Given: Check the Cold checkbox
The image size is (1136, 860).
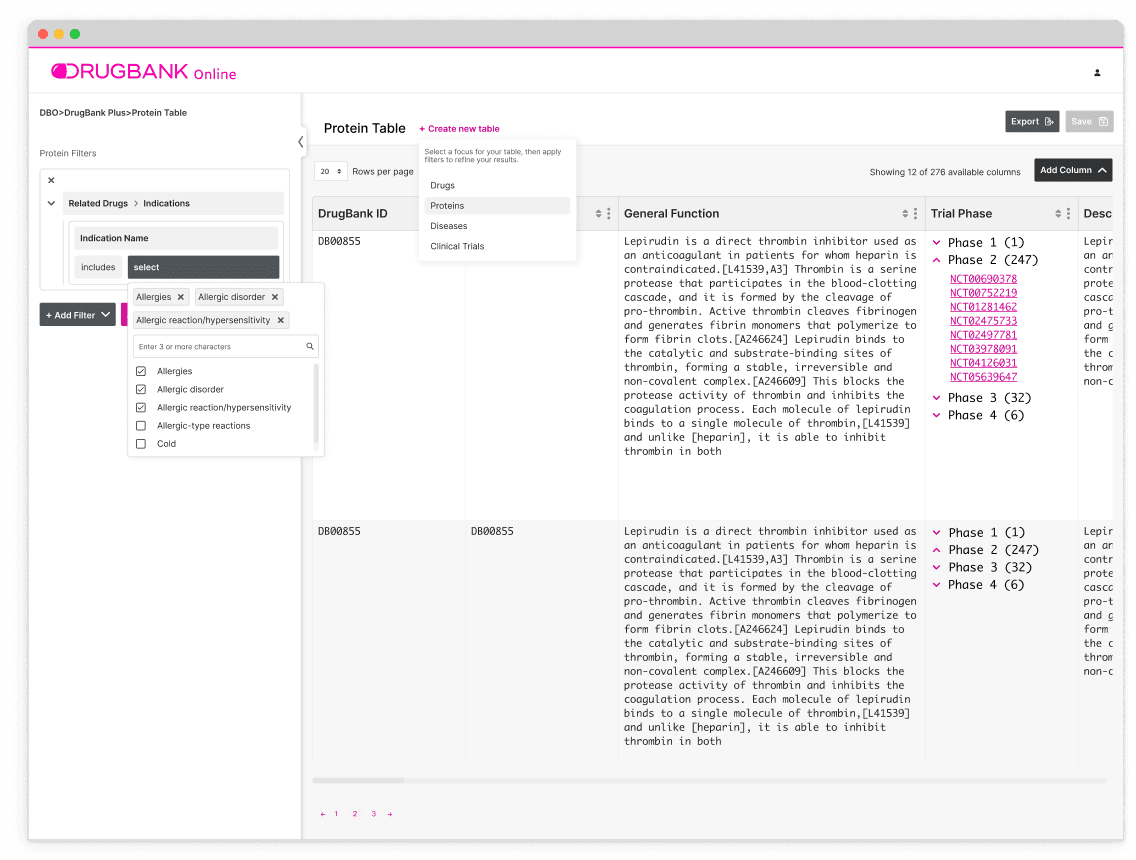Looking at the screenshot, I should pos(141,443).
